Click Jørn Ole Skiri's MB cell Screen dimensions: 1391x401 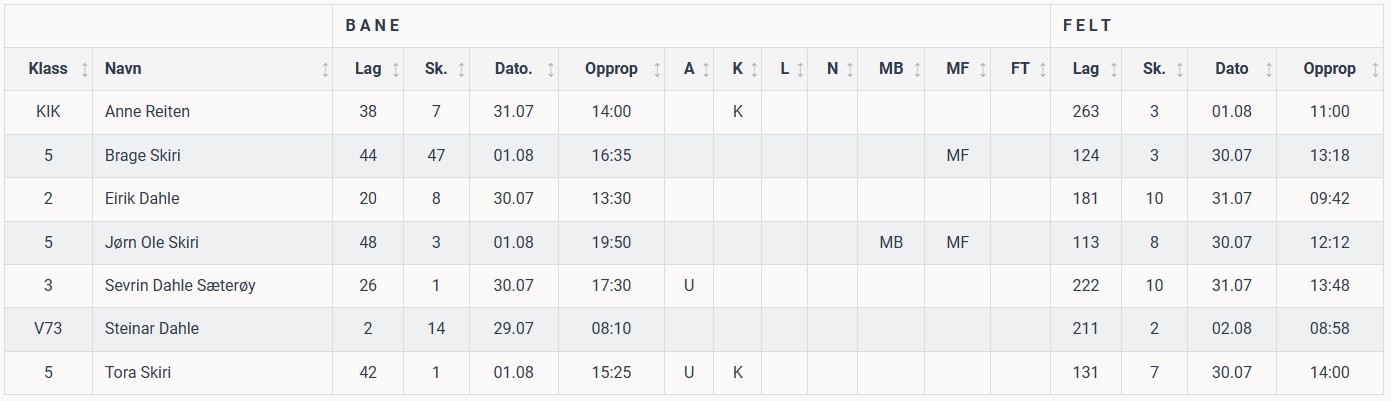point(891,242)
